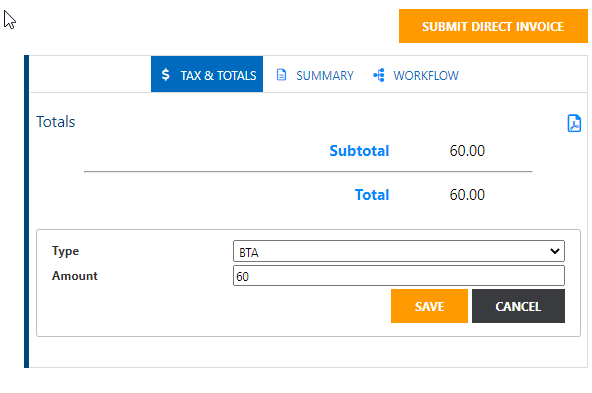The height and width of the screenshot is (393, 592).
Task: Click the PDF export icon
Action: (x=574, y=123)
